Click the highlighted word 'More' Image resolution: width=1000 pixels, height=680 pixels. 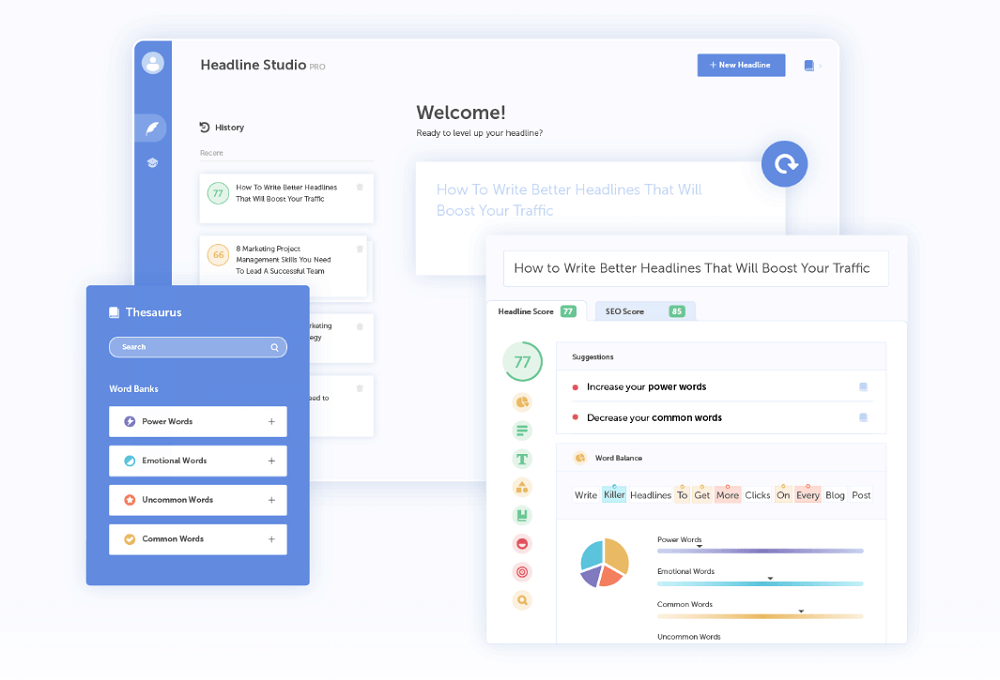click(x=727, y=495)
